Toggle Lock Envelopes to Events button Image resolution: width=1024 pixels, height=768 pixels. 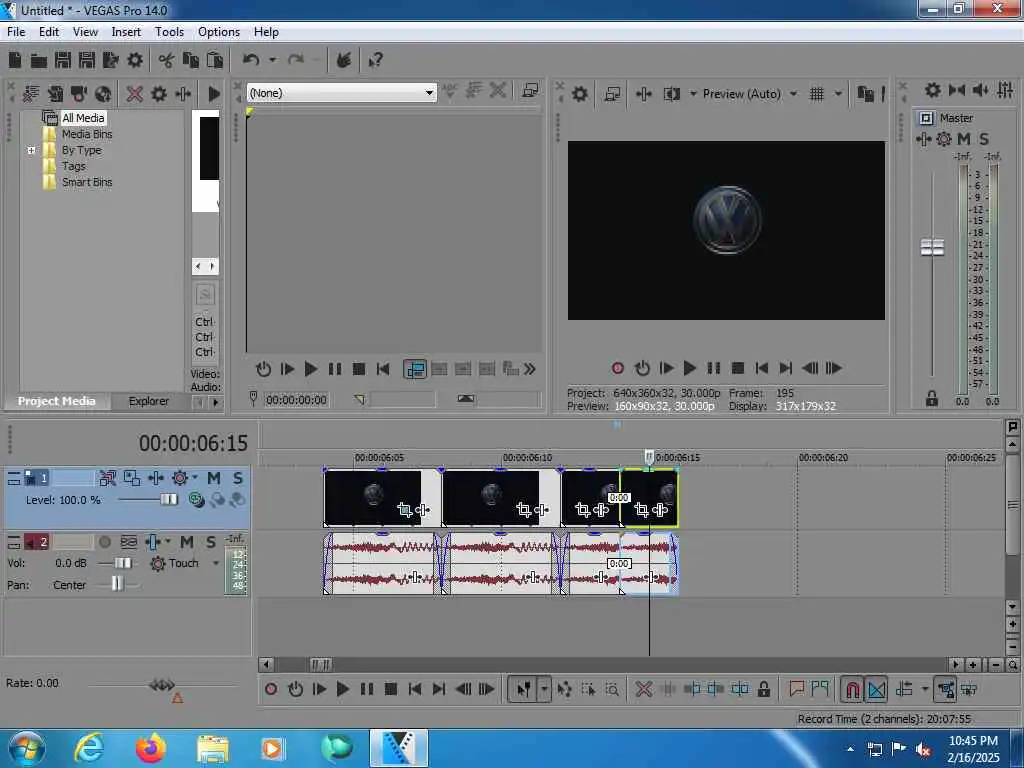tap(945, 689)
